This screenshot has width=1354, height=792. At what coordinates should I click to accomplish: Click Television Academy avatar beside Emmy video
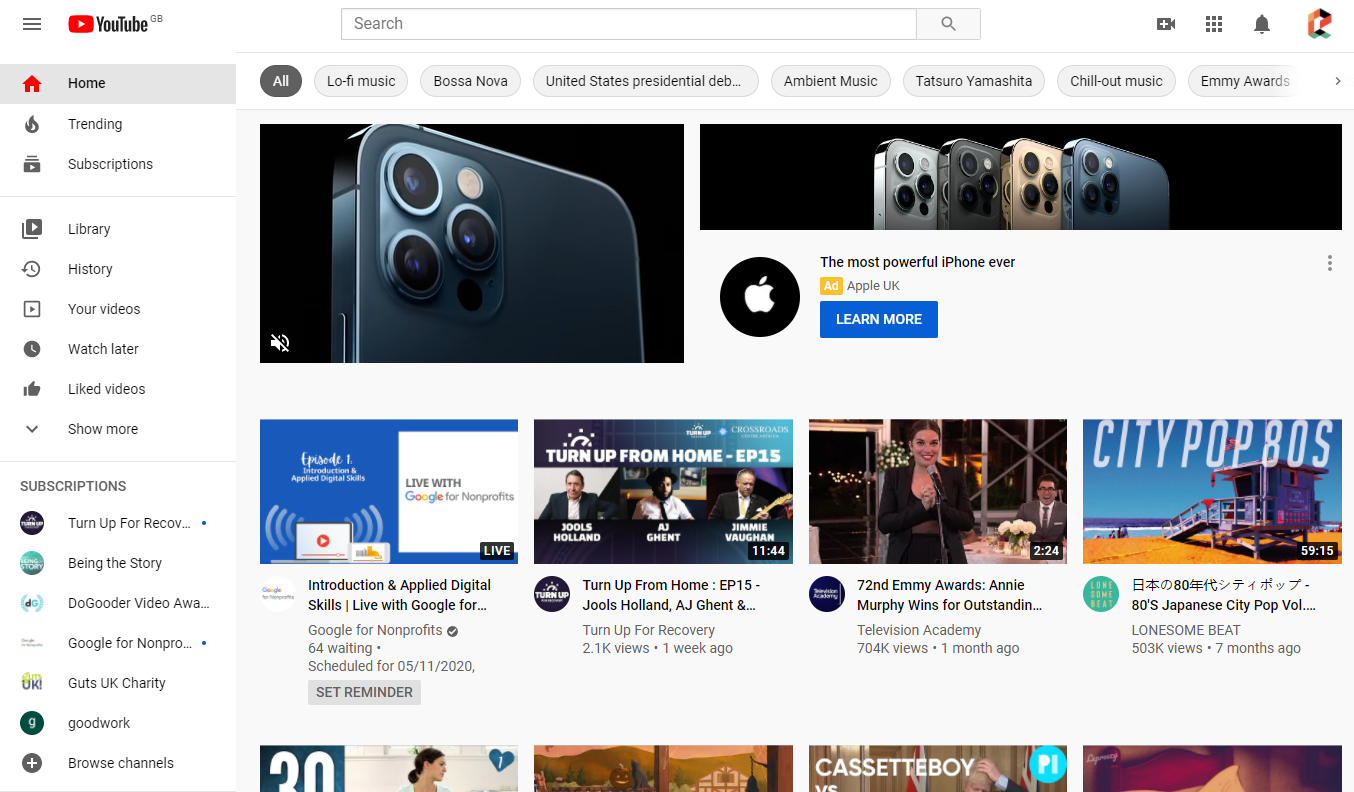tap(827, 594)
